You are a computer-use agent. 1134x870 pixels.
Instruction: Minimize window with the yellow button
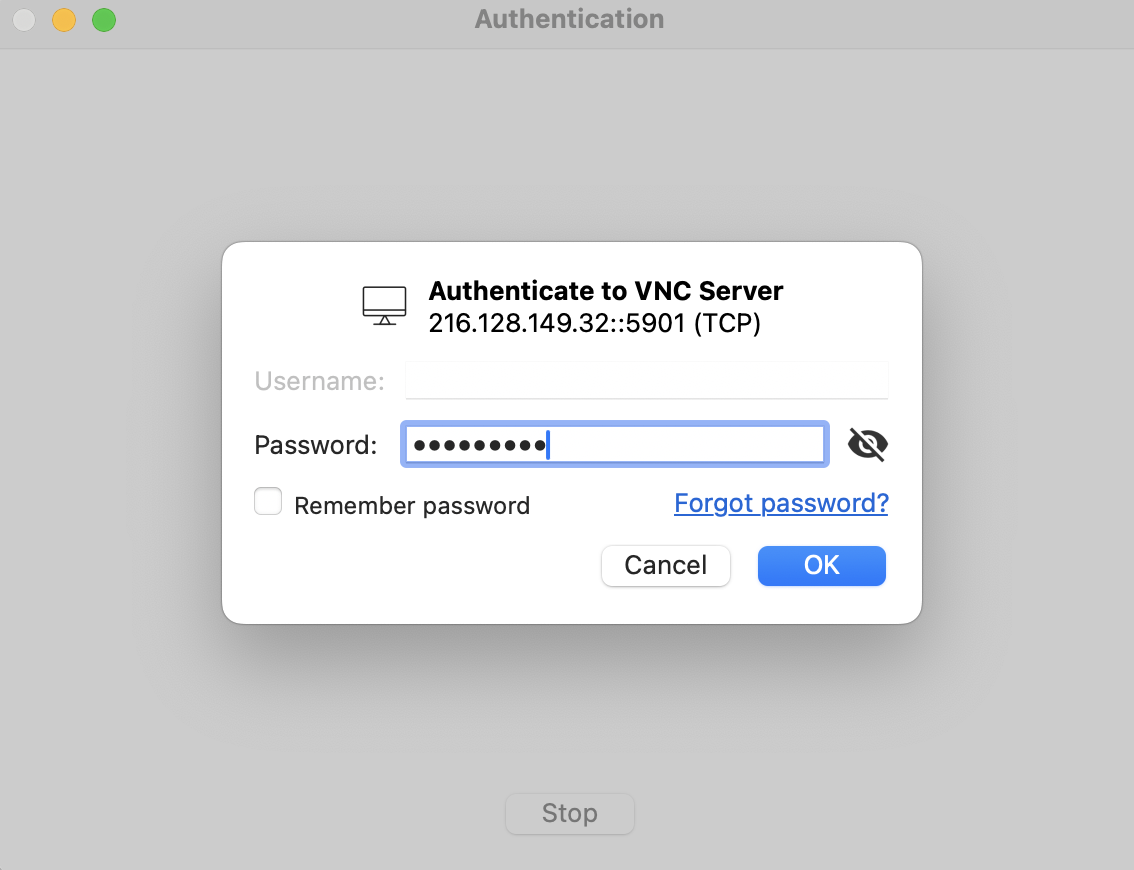[64, 20]
